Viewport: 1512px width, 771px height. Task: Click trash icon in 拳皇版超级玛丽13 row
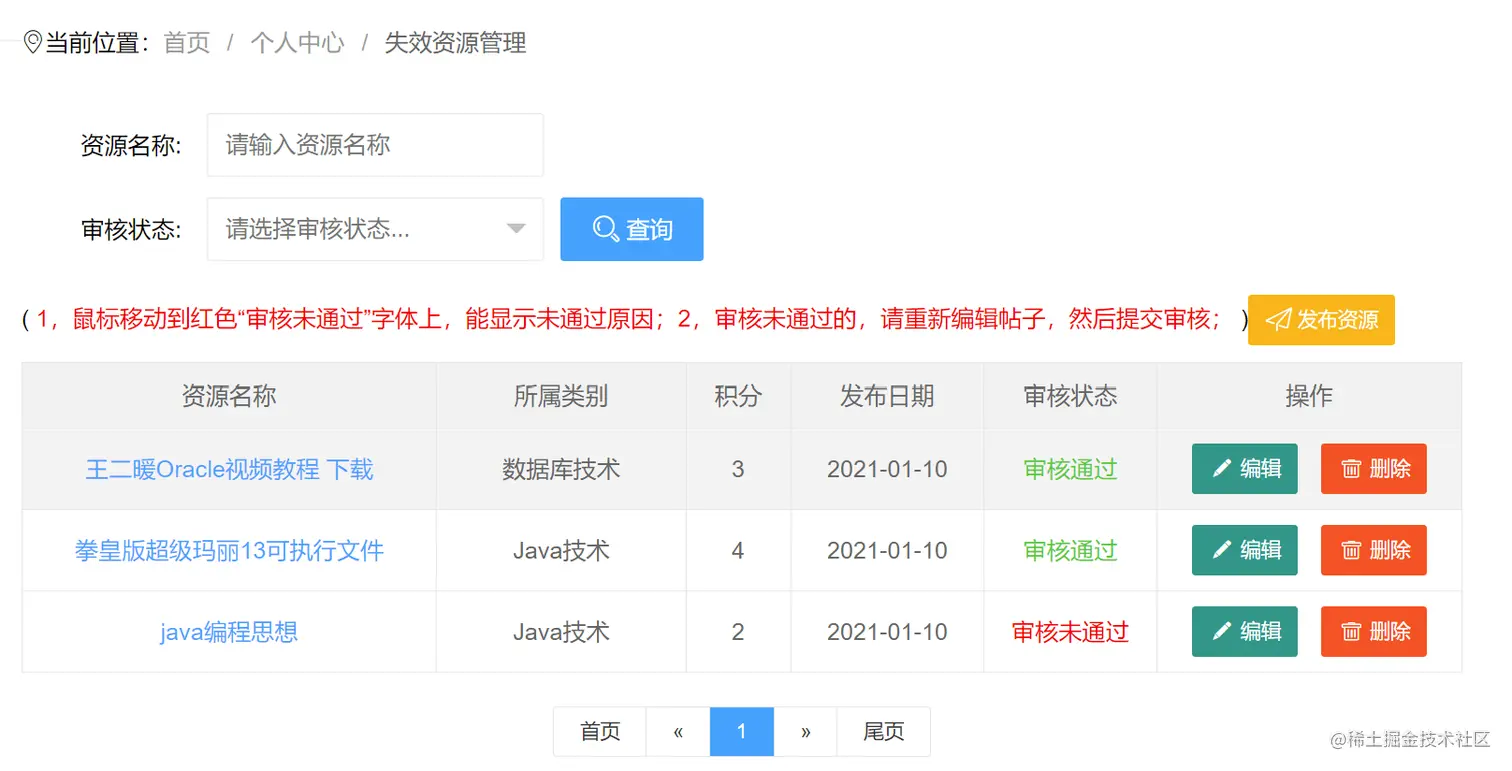tap(1351, 550)
